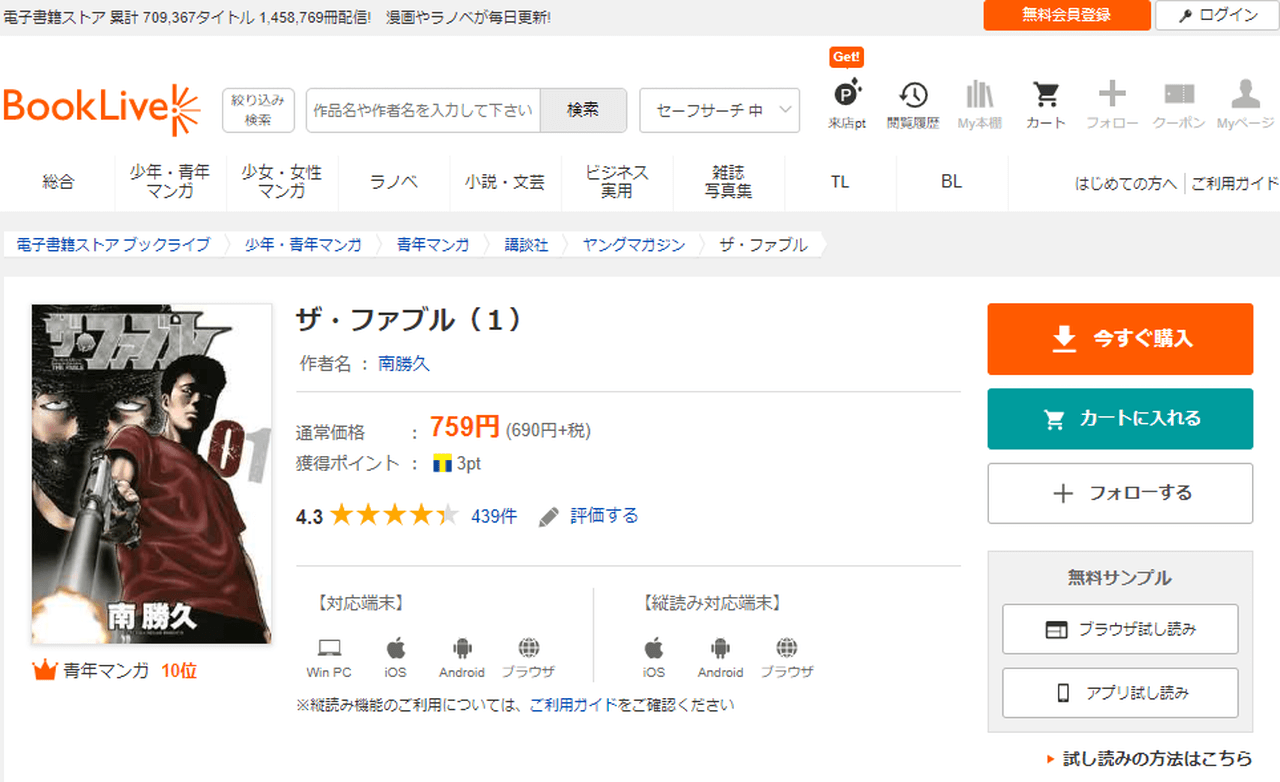The width and height of the screenshot is (1280, 782).
Task: Select the ラノベ category tab
Action: coord(394,182)
